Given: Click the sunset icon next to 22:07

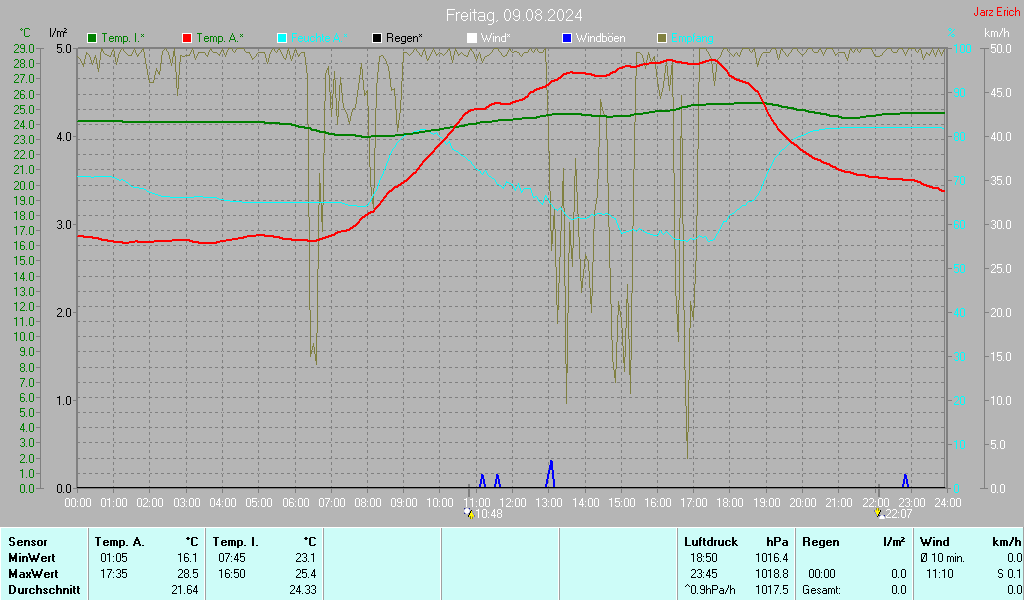Looking at the screenshot, I should 880,514.
